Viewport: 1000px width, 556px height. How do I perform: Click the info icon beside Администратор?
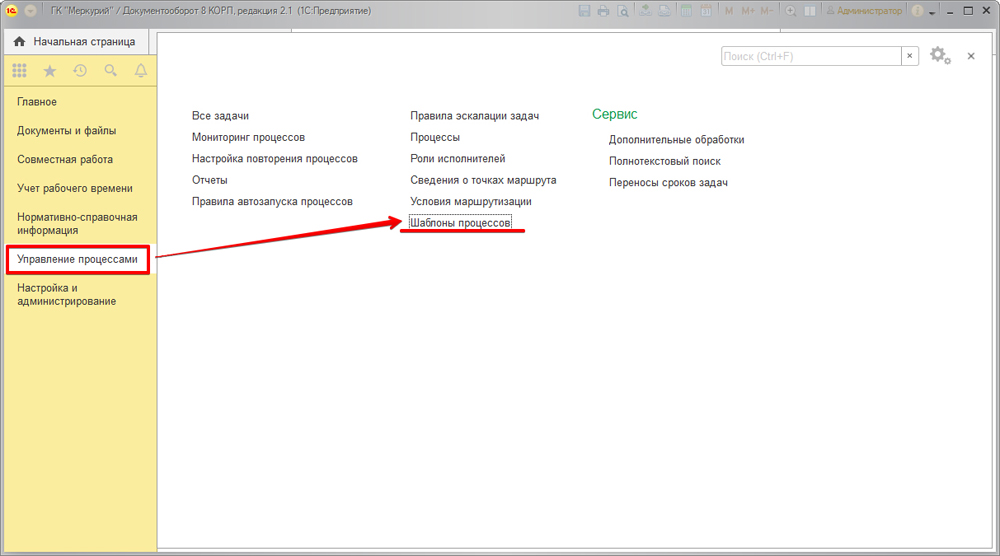916,11
